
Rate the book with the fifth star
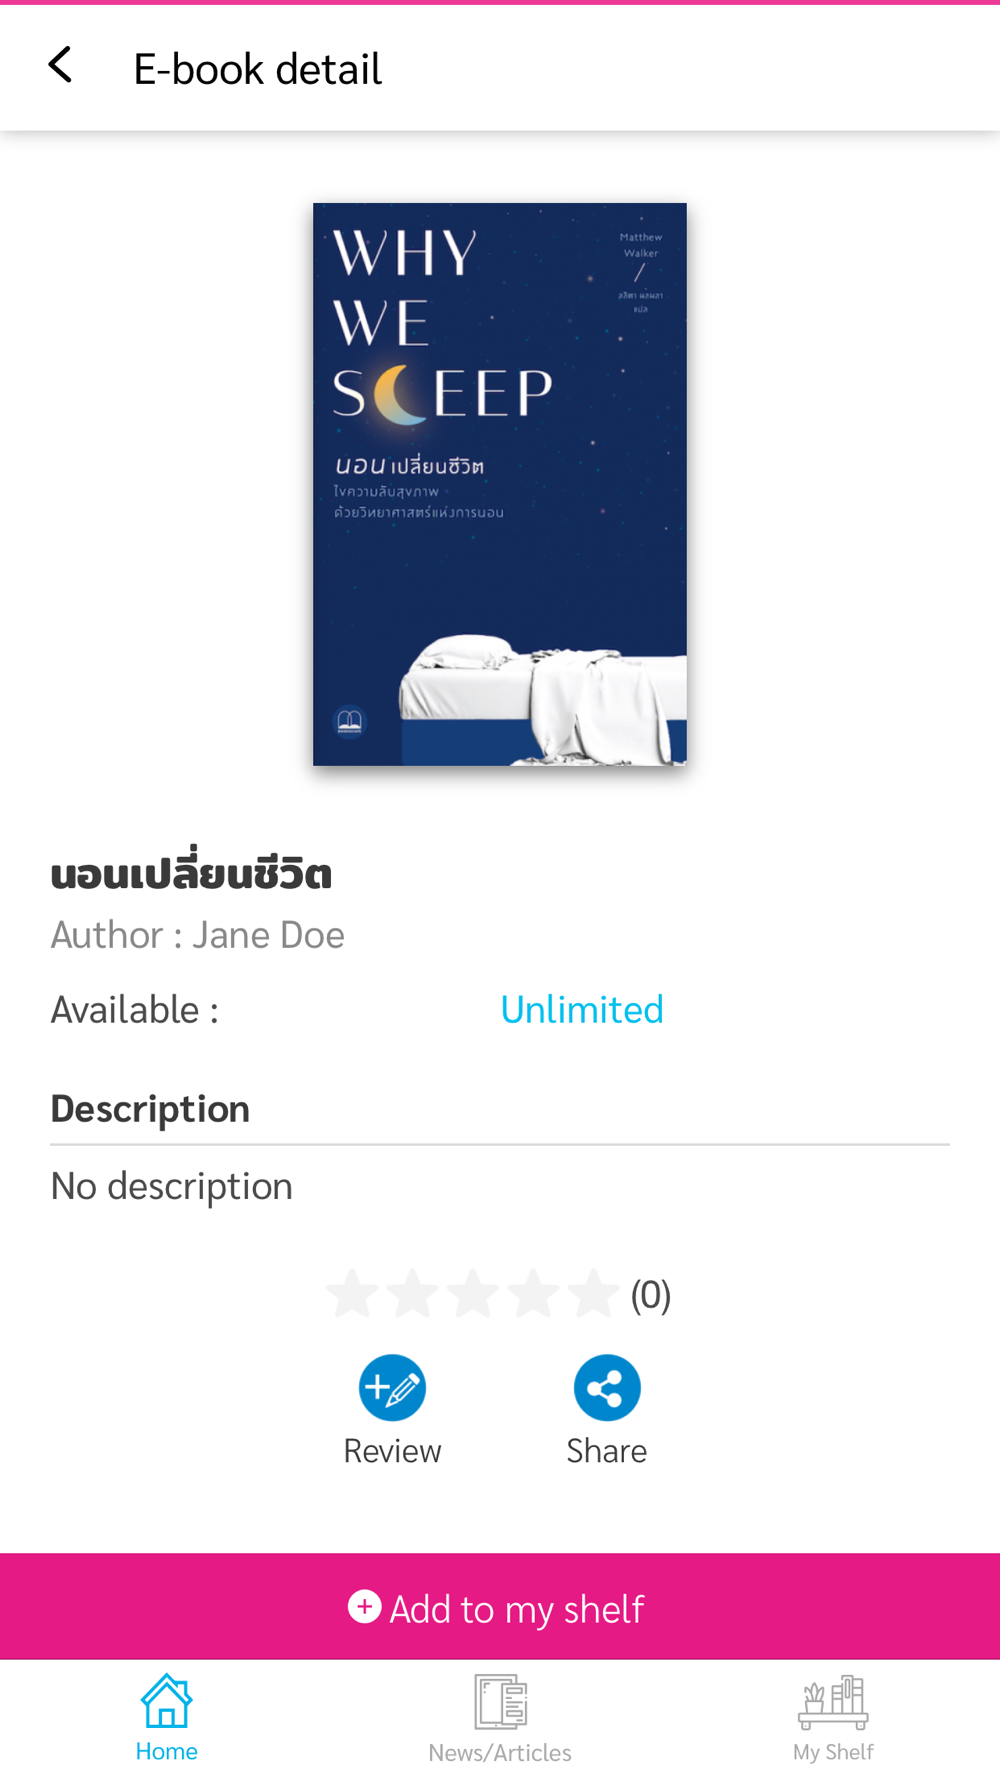594,1293
